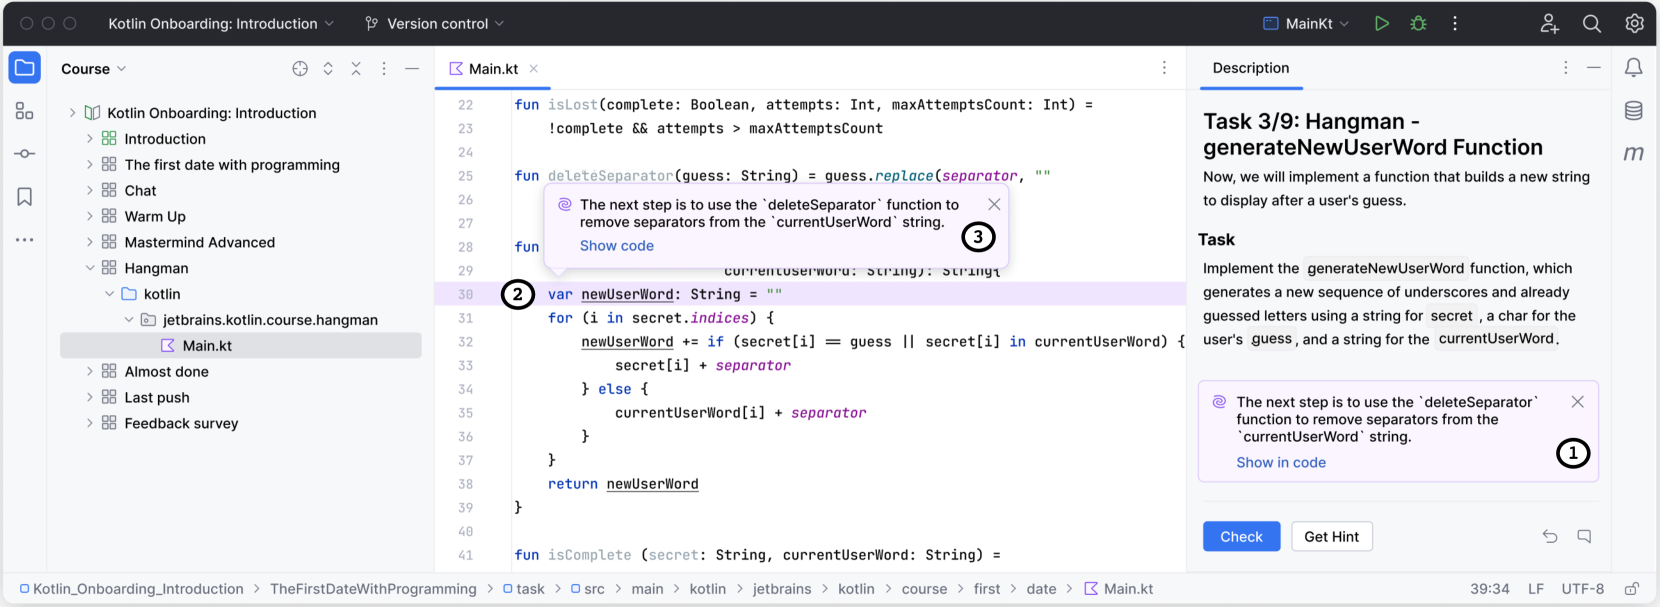
Task: Select the Description tab
Action: click(1250, 68)
